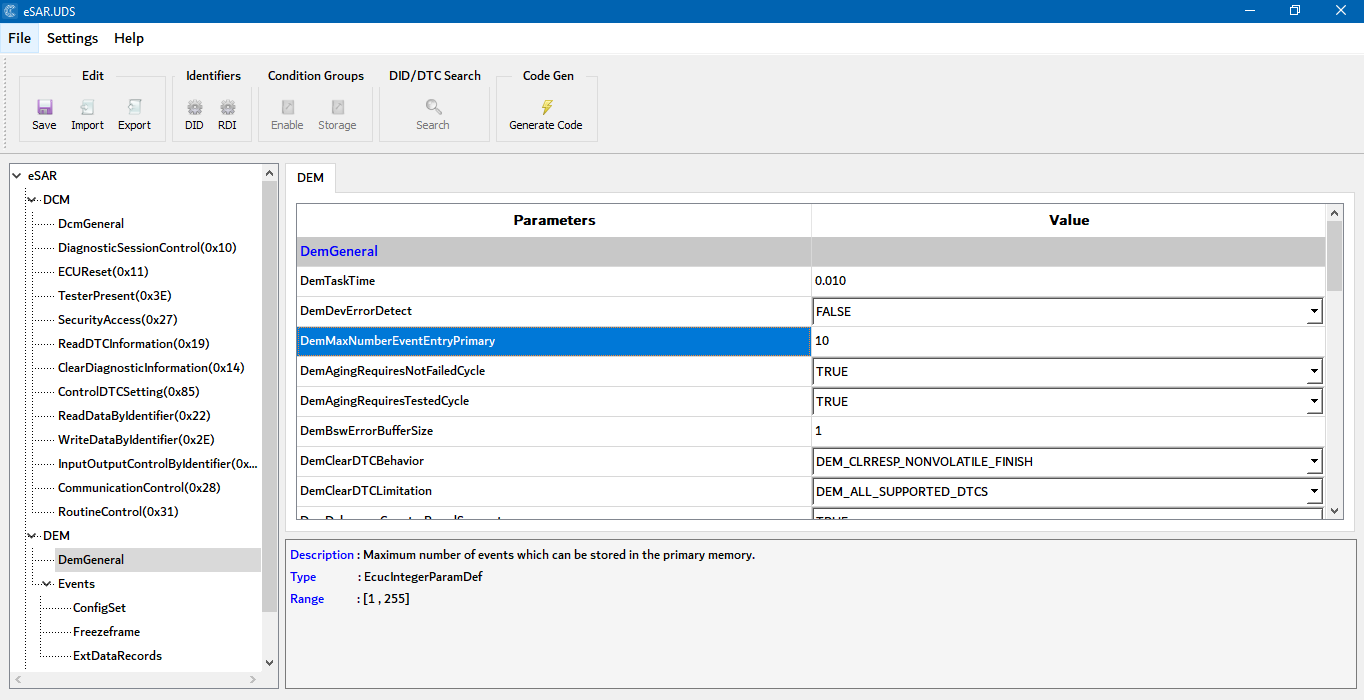Click the Enable condition group icon
The image size is (1364, 700).
point(287,107)
